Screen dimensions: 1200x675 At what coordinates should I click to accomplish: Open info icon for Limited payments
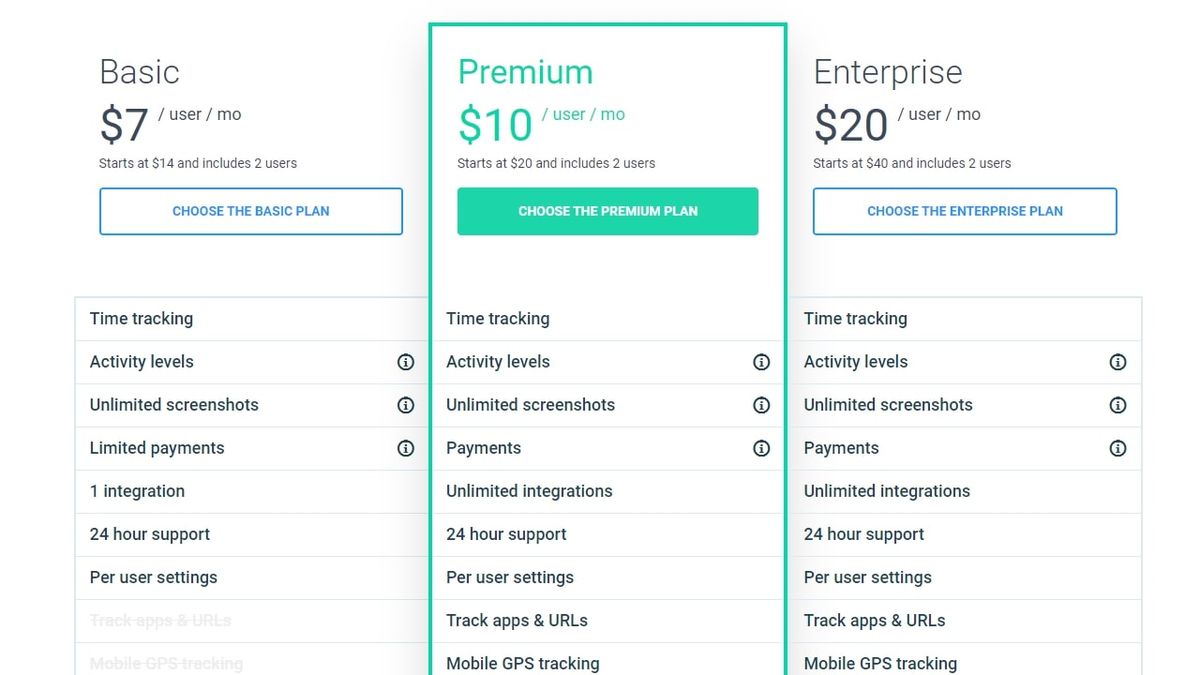[x=405, y=448]
